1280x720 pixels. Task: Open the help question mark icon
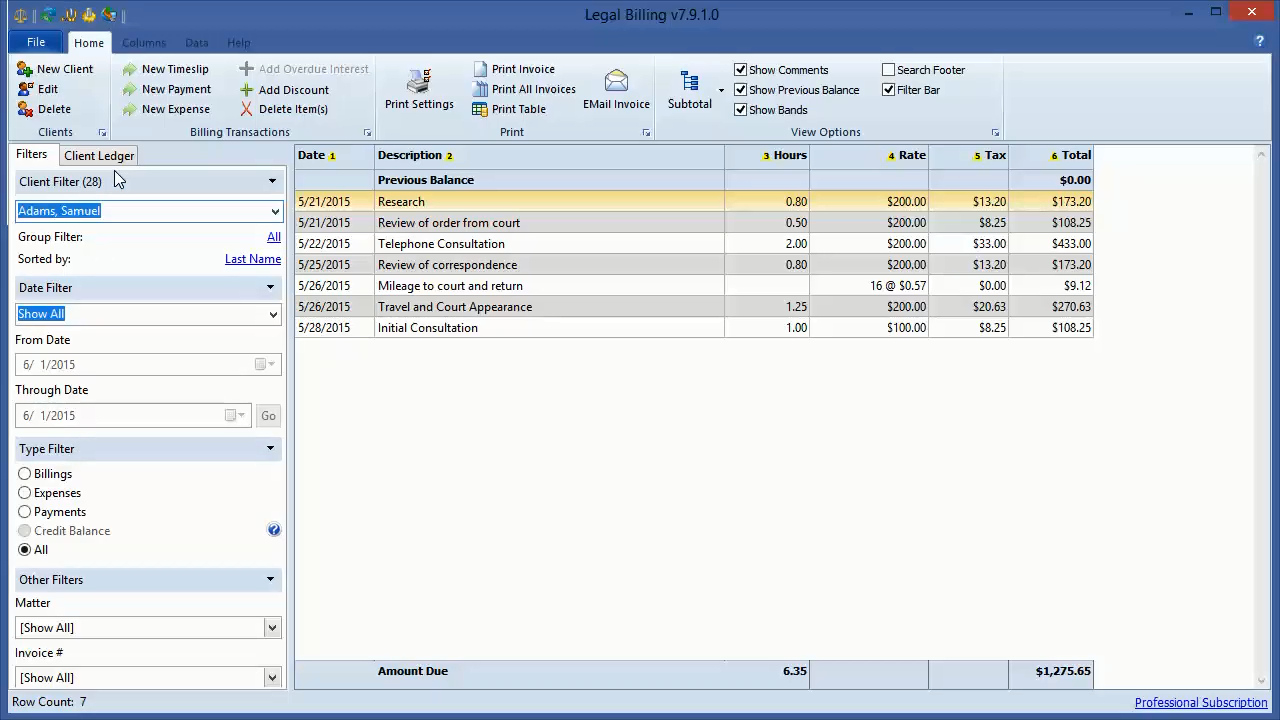pyautogui.click(x=1260, y=42)
